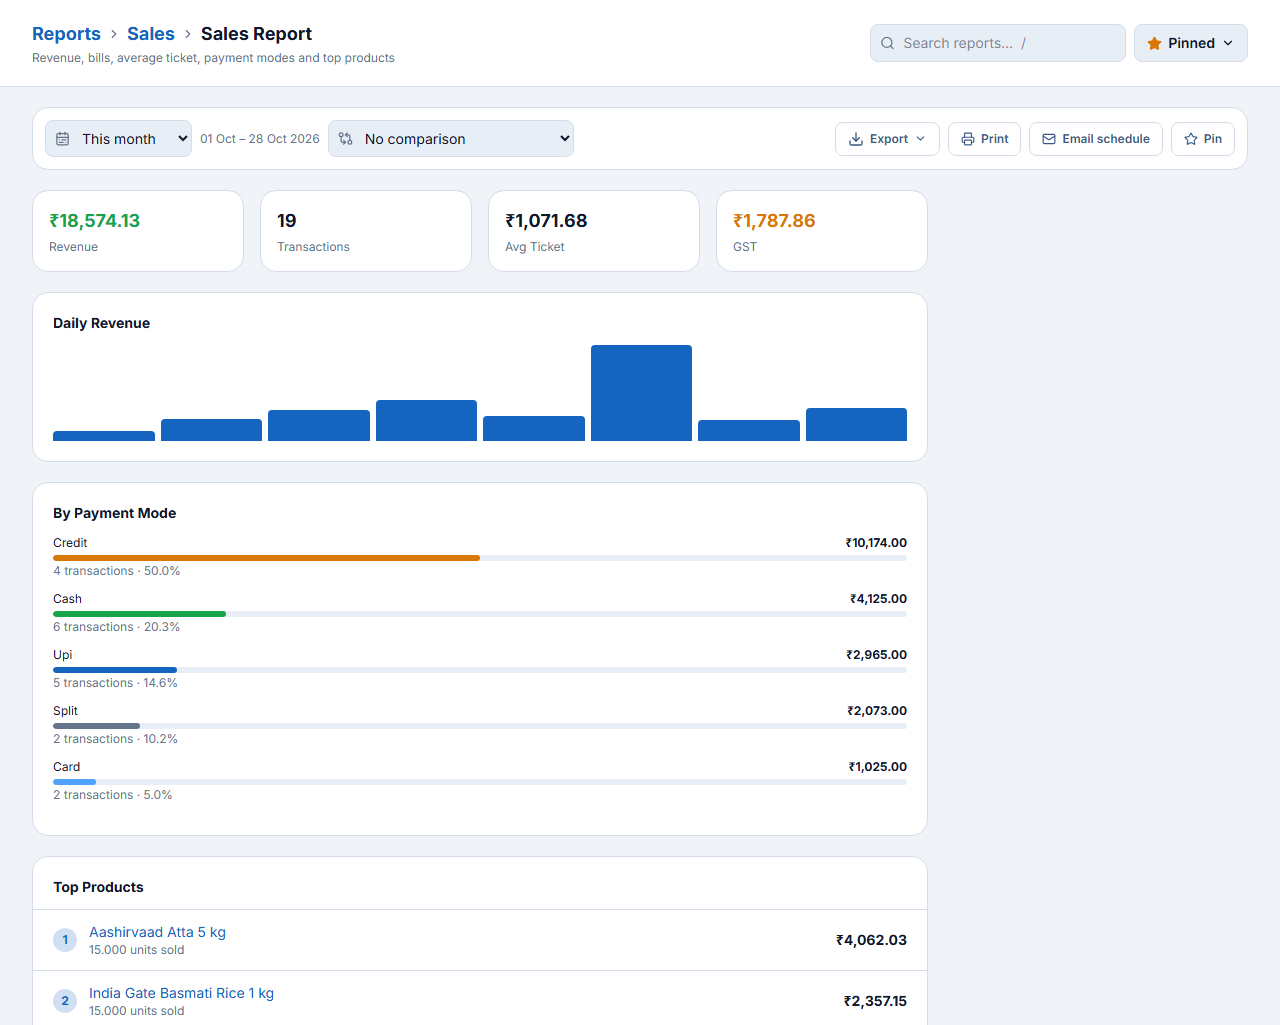Open the Aashirvaad Atta 5 kg product link
This screenshot has width=1280, height=1025.
coord(157,932)
